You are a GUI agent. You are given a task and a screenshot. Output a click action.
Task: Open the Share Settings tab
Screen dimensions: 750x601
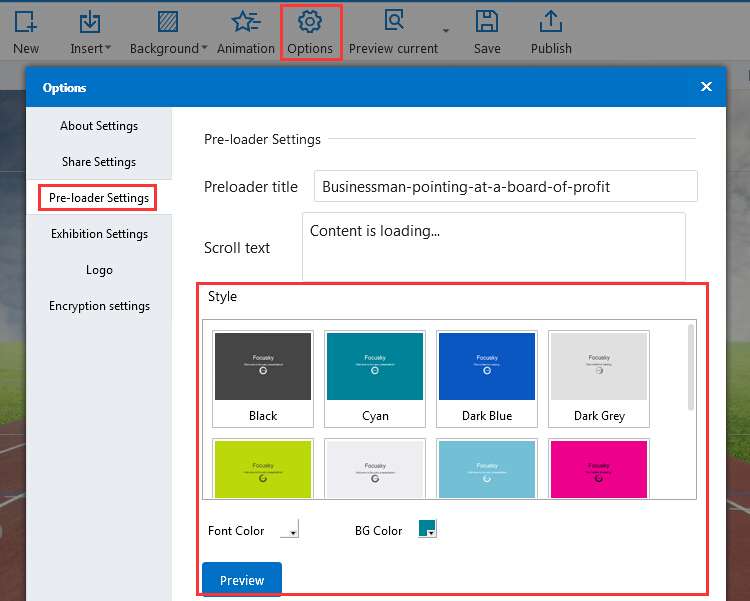(x=99, y=162)
